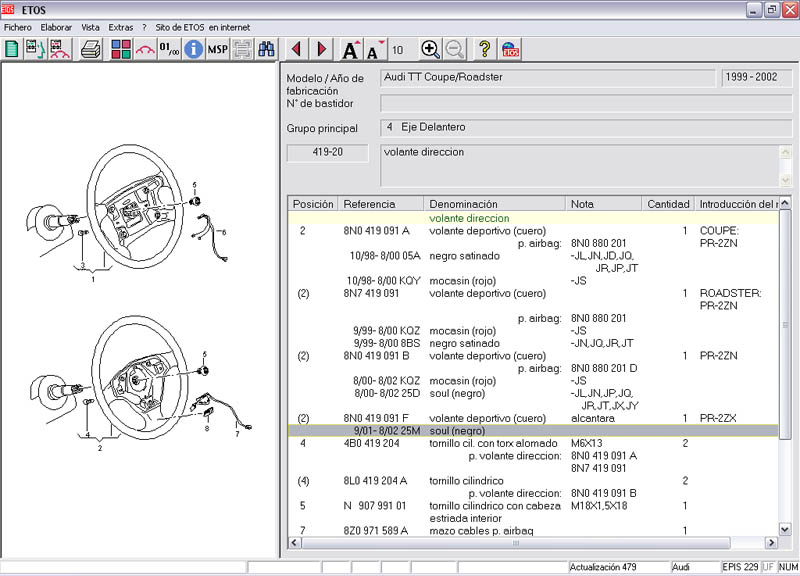Click the greyed-out list frame icon
This screenshot has width=800, height=576.
242,49
